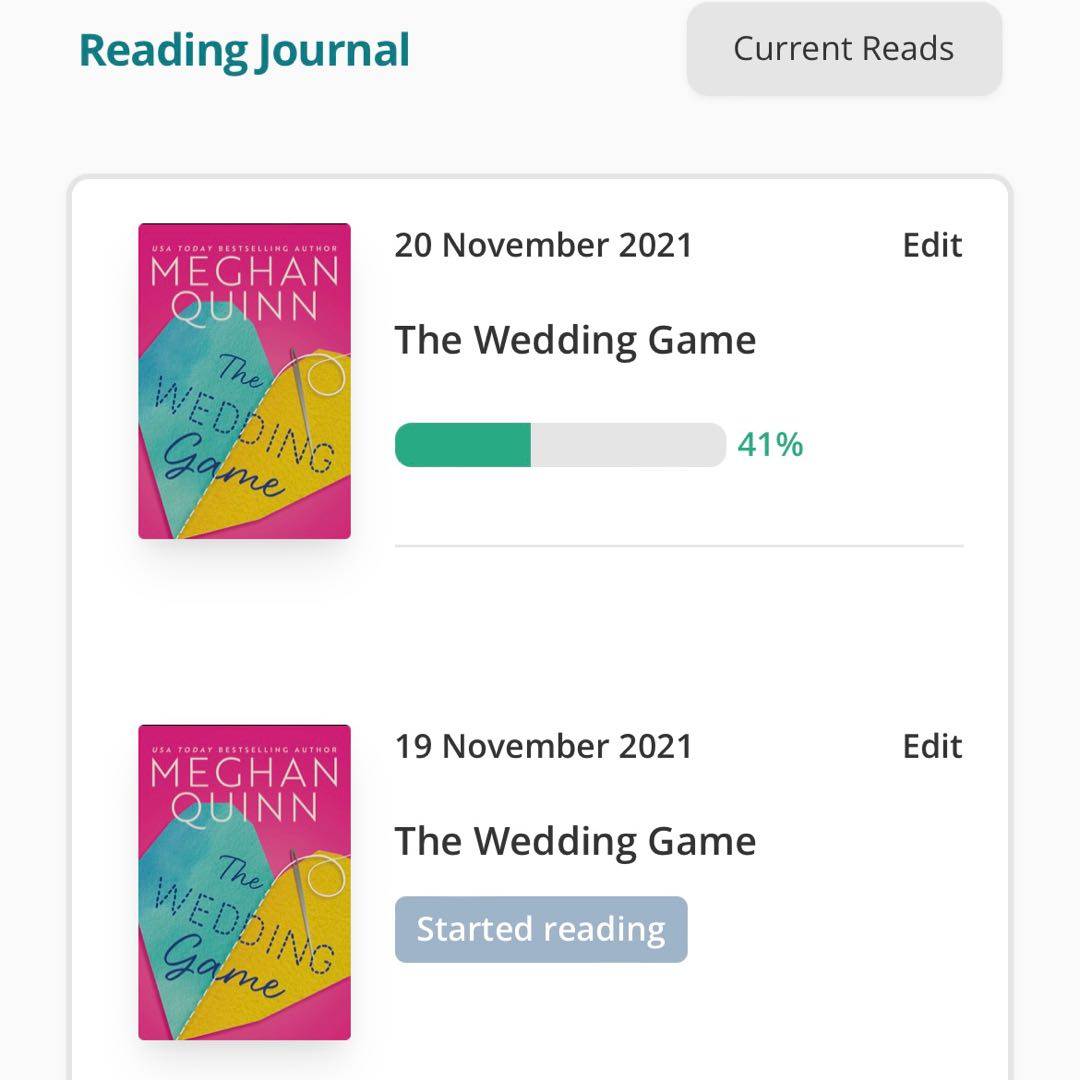1080x1080 pixels.
Task: Select the 20 November 2021 date text
Action: click(543, 245)
